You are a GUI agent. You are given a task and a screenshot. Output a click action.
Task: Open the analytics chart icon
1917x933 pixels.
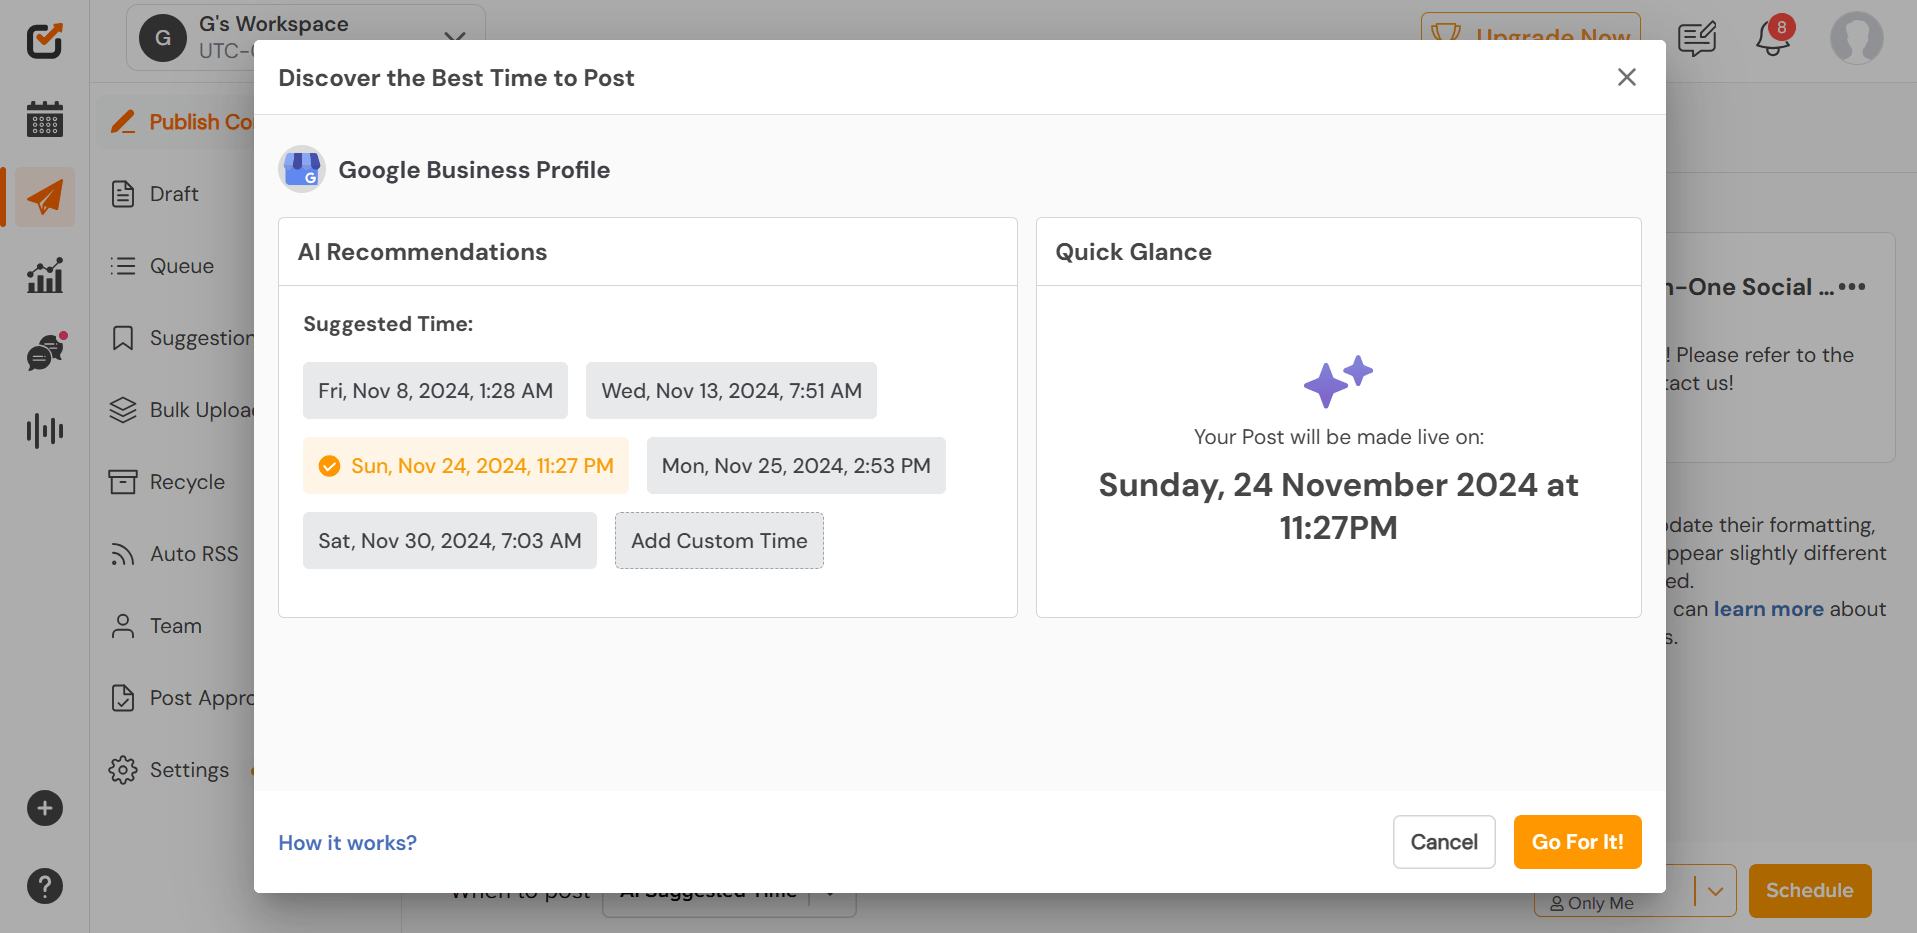44,275
